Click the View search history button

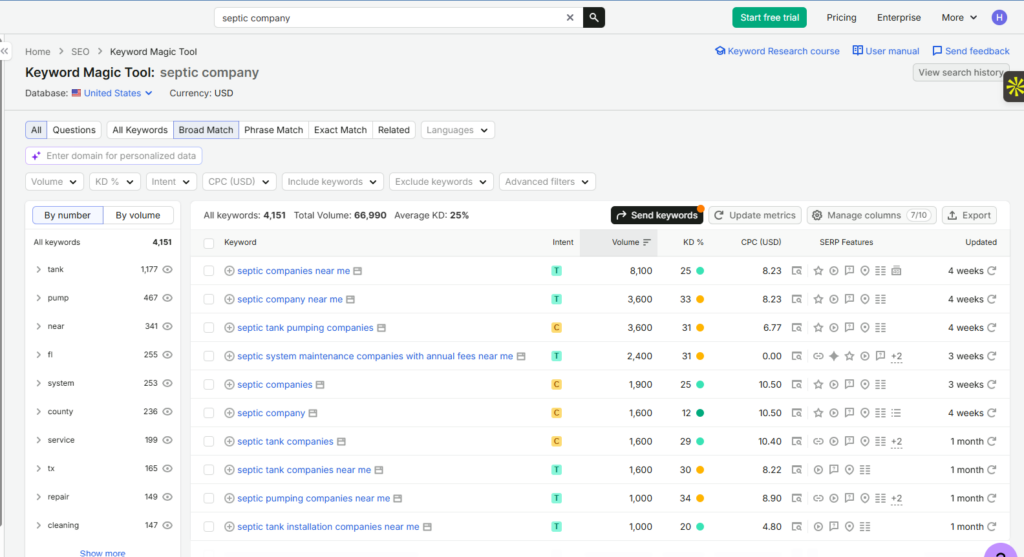pyautogui.click(x=961, y=72)
